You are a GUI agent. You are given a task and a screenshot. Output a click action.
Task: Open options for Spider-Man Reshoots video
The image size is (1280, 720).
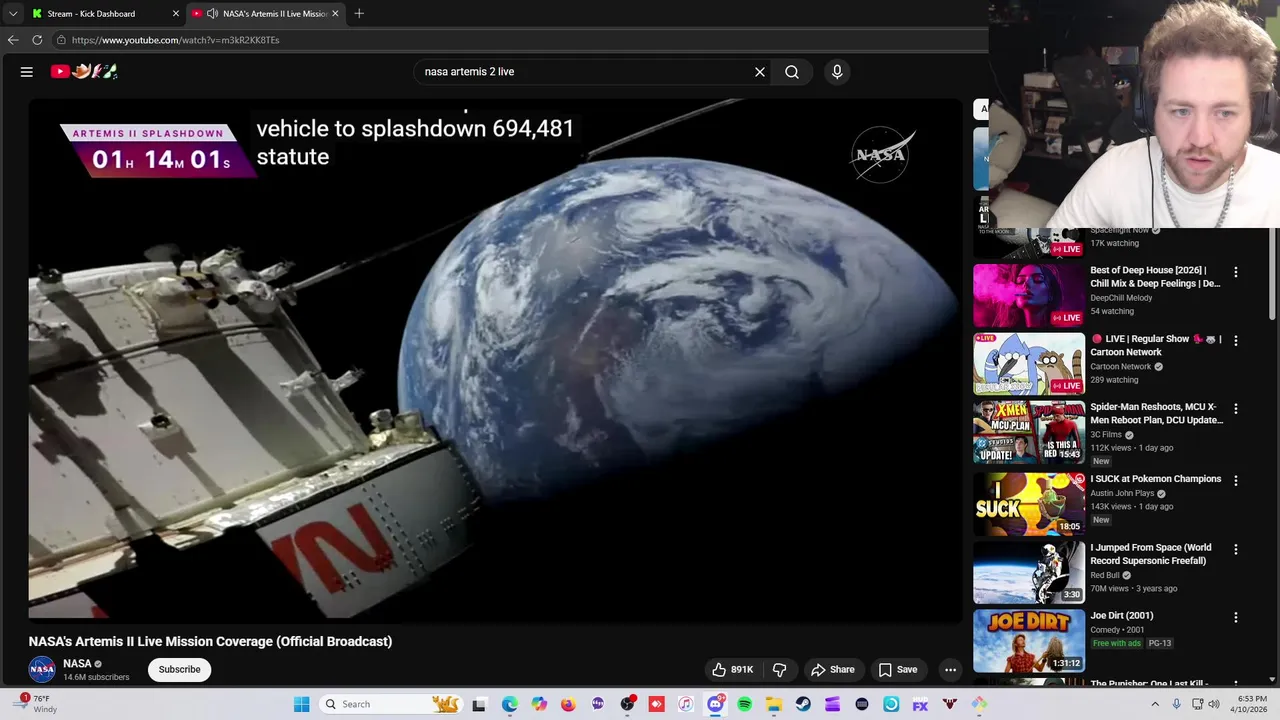pos(1236,409)
